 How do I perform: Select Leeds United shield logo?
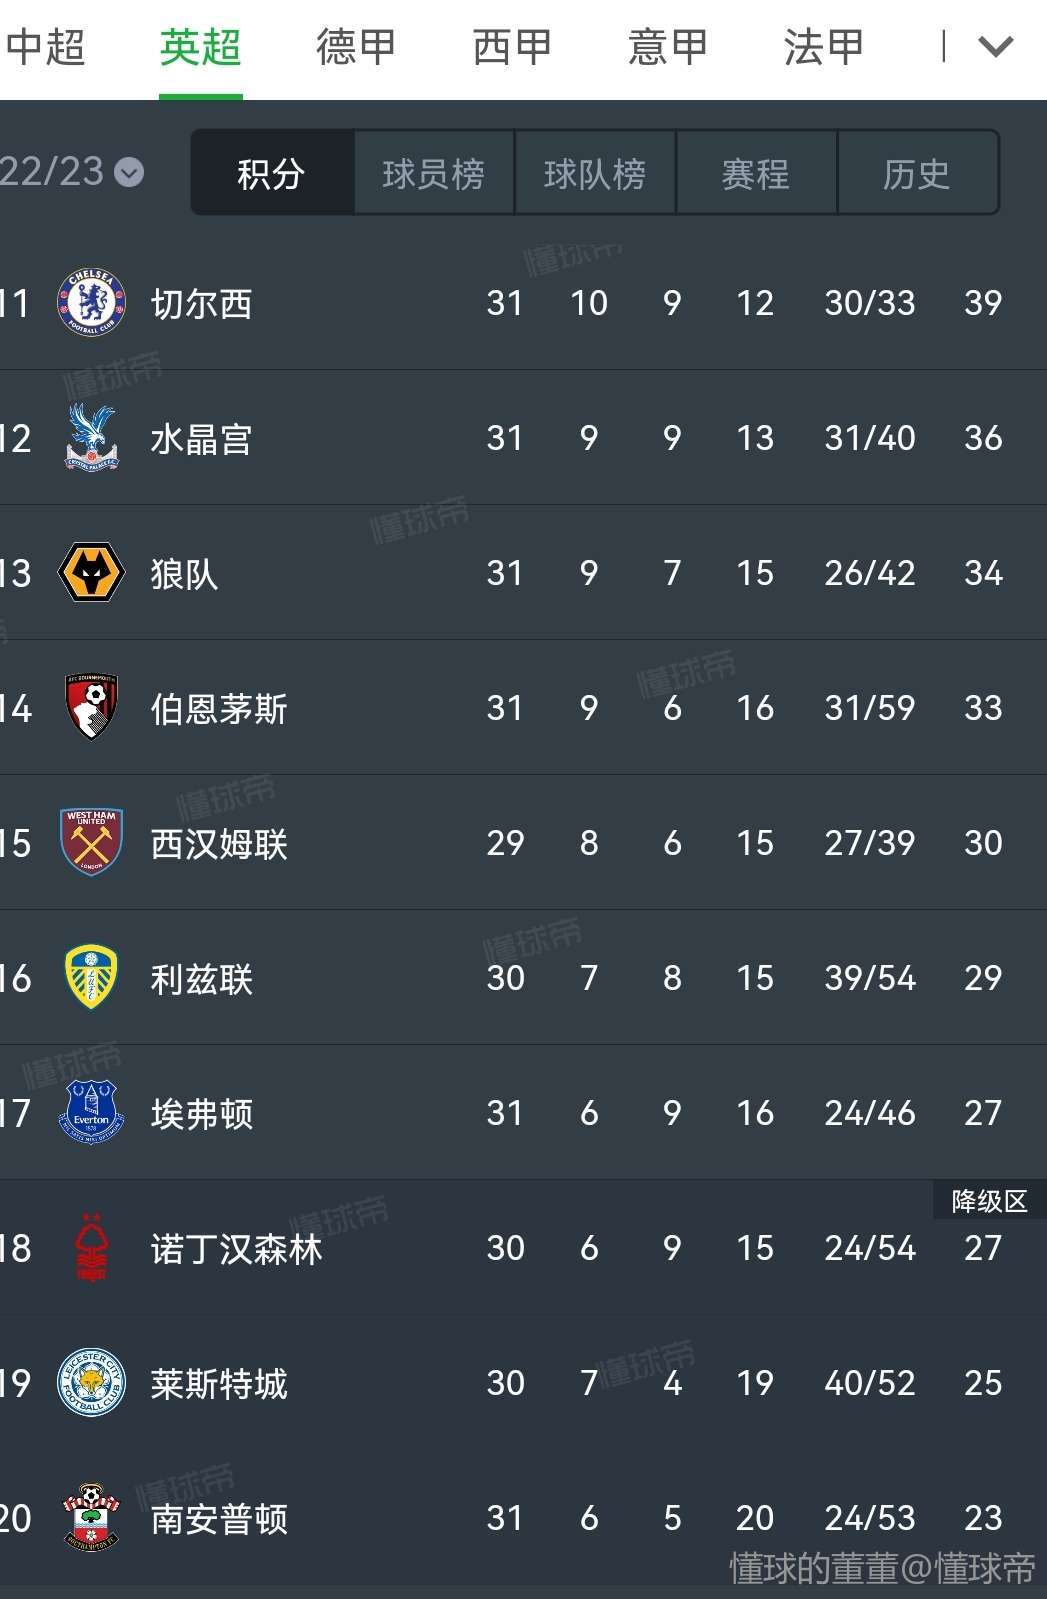coord(91,977)
